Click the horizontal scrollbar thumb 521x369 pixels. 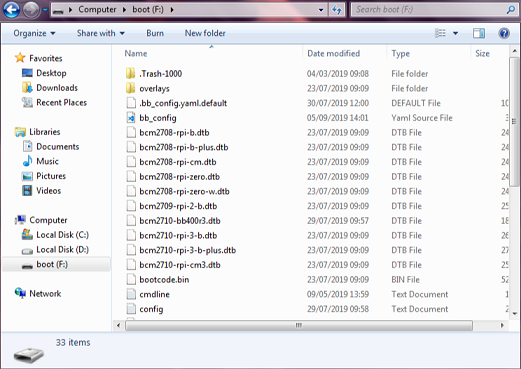[x=299, y=325]
